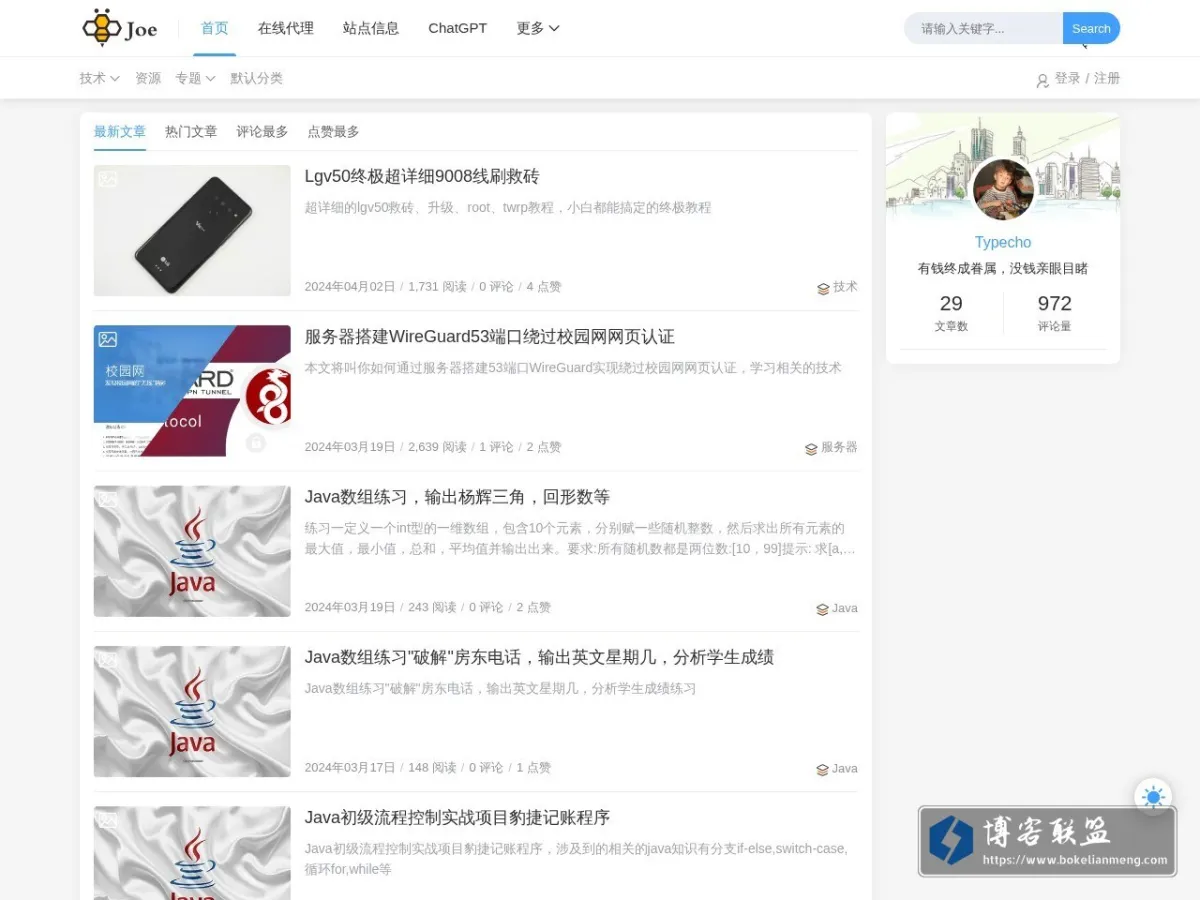This screenshot has width=1200, height=900.
Task: Click the category icon beside 服务器 tag
Action: click(x=811, y=449)
